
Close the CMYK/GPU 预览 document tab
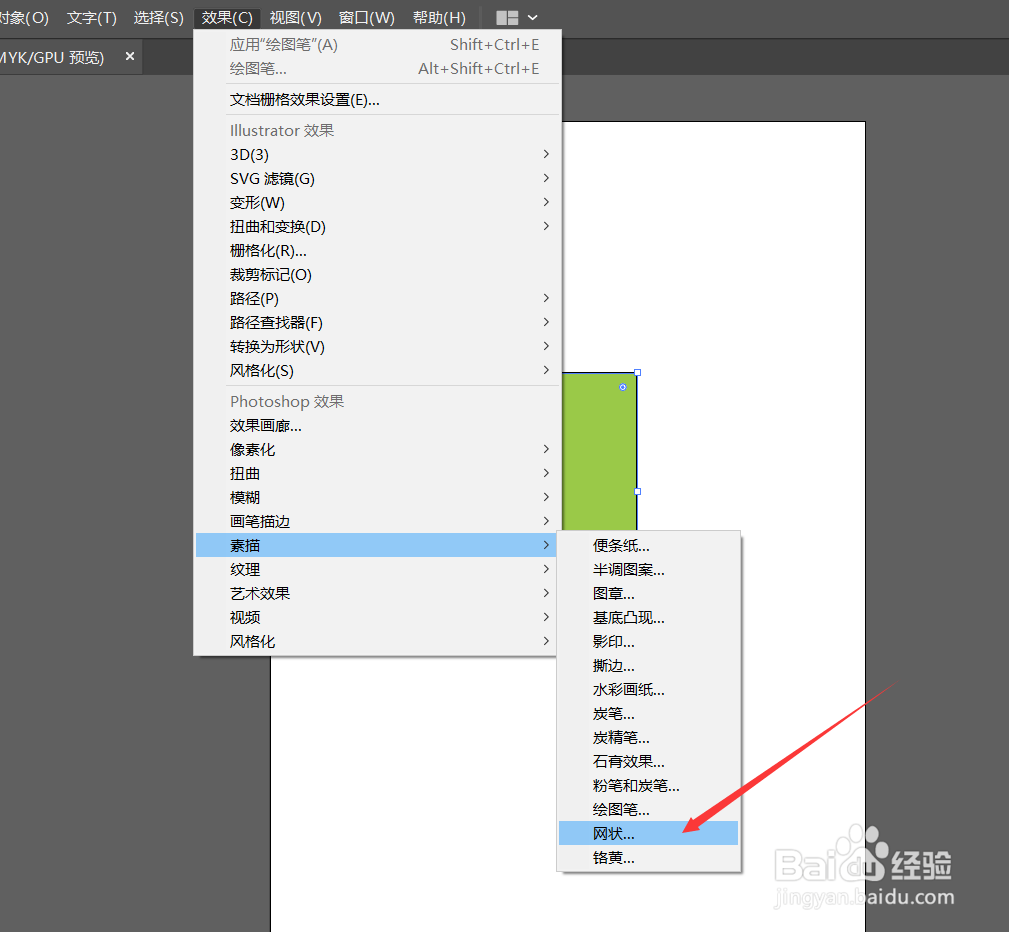tap(130, 56)
